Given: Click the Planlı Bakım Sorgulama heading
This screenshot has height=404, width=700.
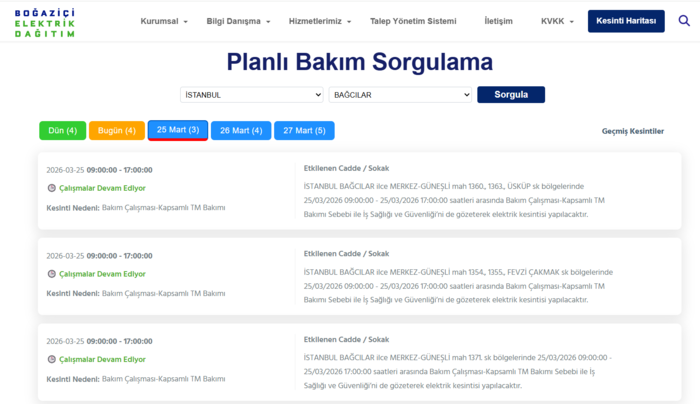Looking at the screenshot, I should click(x=360, y=62).
